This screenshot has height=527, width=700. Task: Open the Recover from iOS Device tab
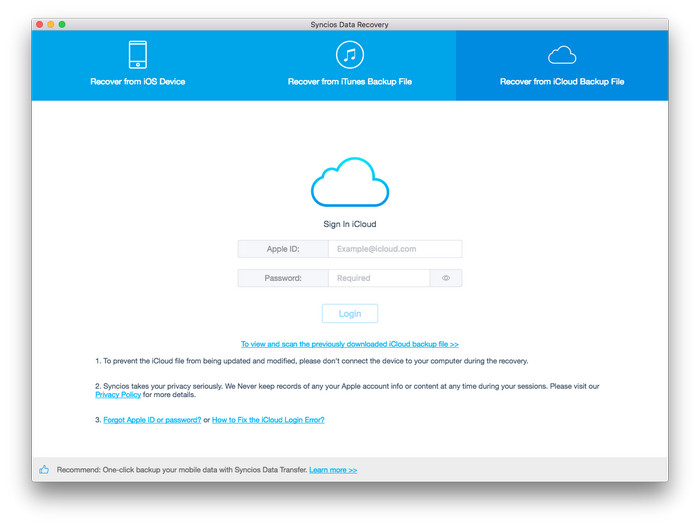[138, 65]
